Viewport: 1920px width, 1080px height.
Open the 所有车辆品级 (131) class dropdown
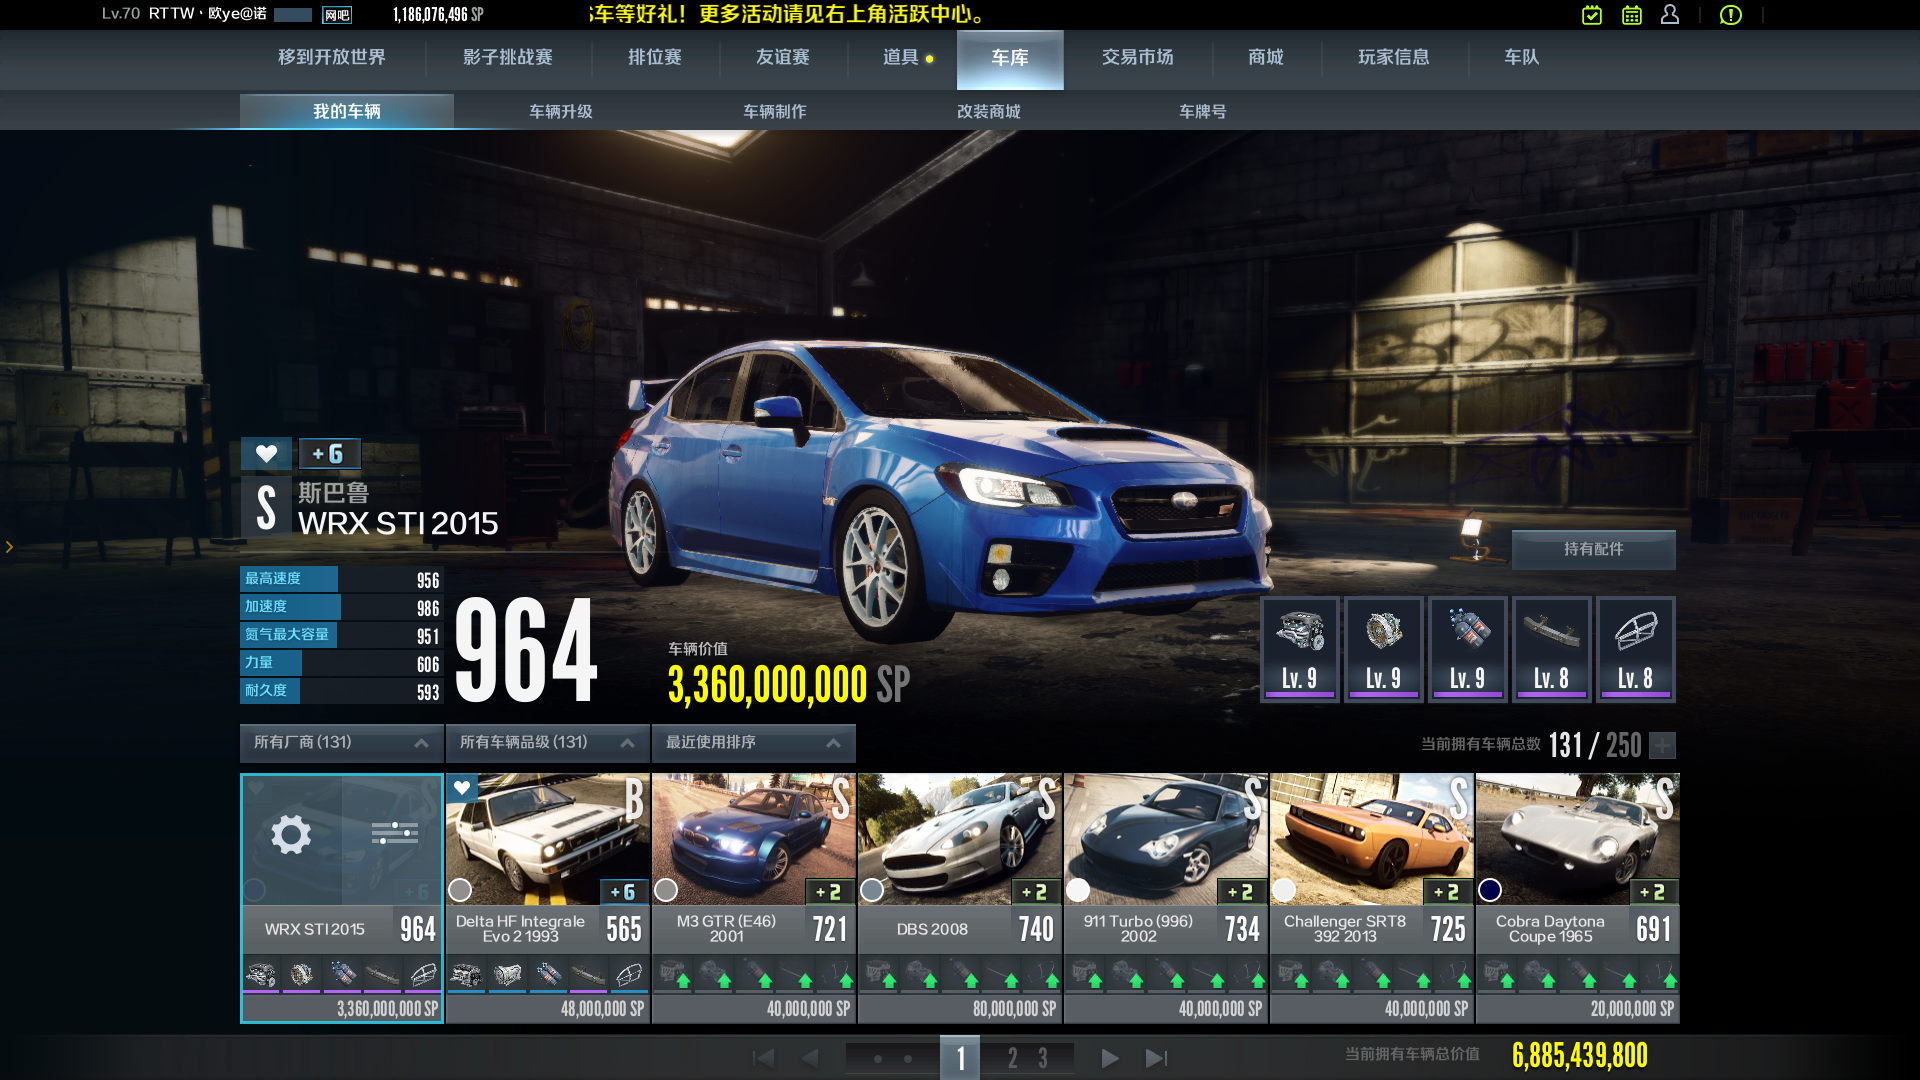(547, 743)
